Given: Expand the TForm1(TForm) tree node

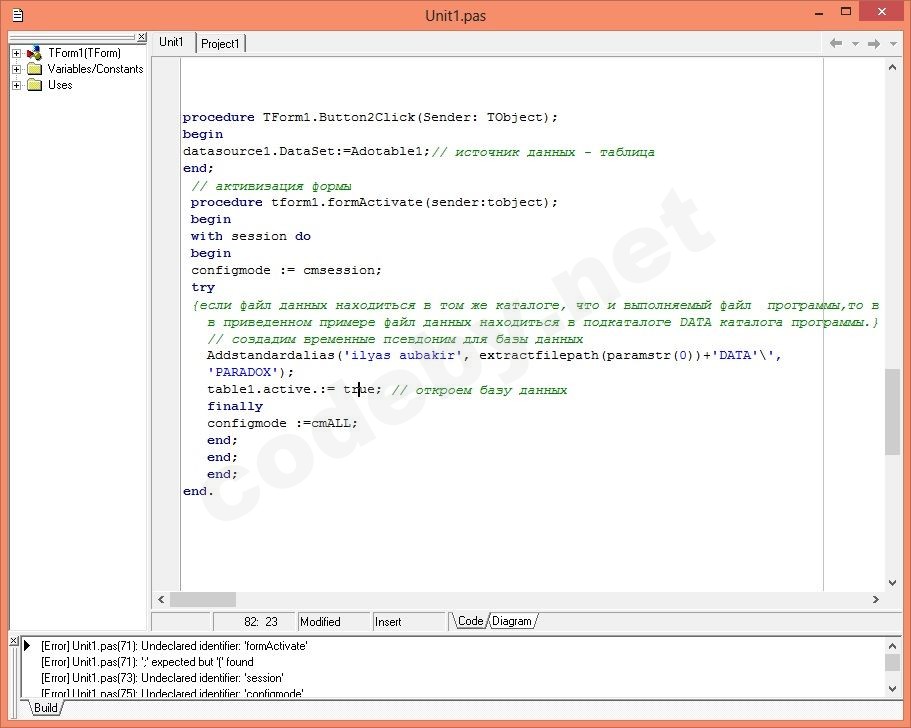Looking at the screenshot, I should point(17,53).
